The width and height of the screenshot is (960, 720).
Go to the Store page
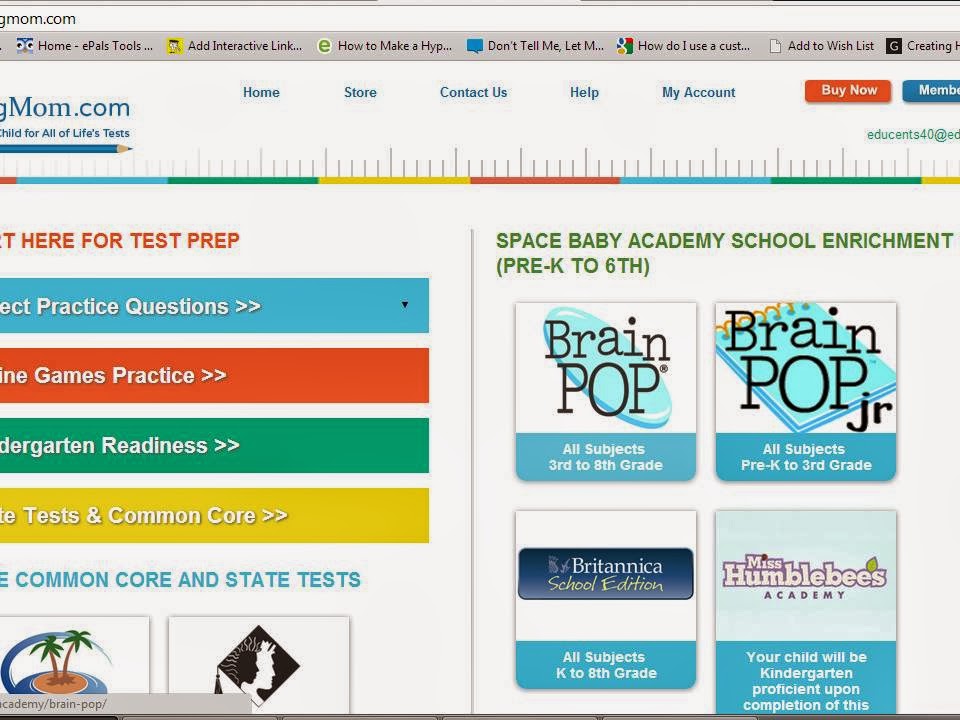tap(360, 92)
